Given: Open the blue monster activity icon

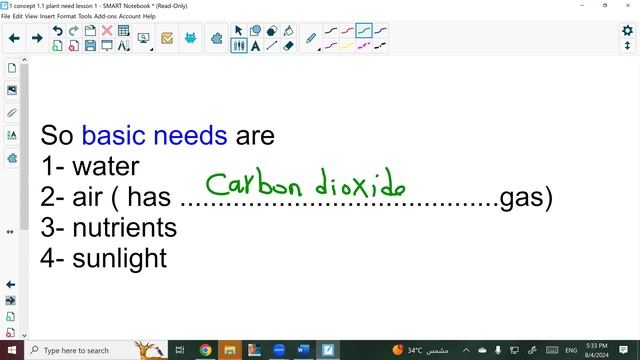Looking at the screenshot, I should tap(190, 38).
